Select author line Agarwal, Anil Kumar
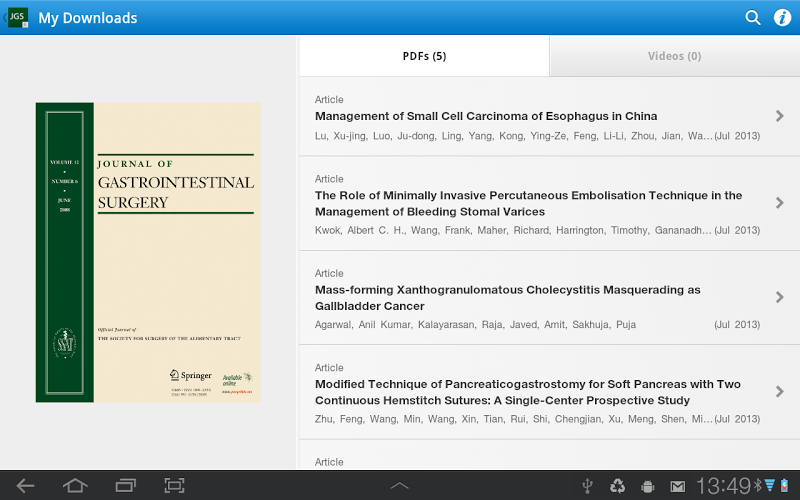The image size is (800, 500). [x=475, y=324]
